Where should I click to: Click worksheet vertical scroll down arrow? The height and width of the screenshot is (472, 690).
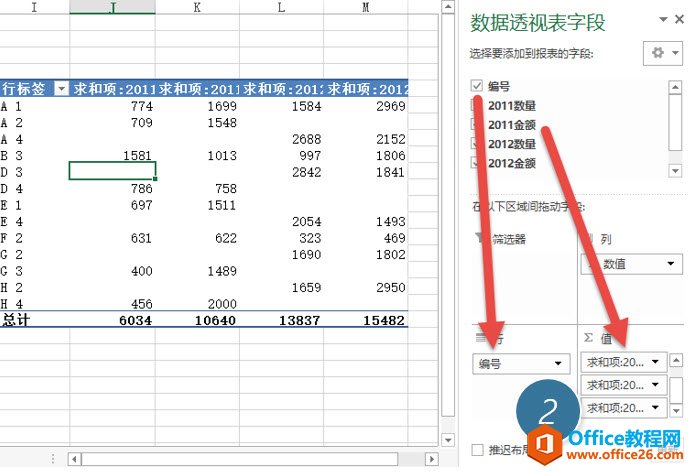coord(448,440)
